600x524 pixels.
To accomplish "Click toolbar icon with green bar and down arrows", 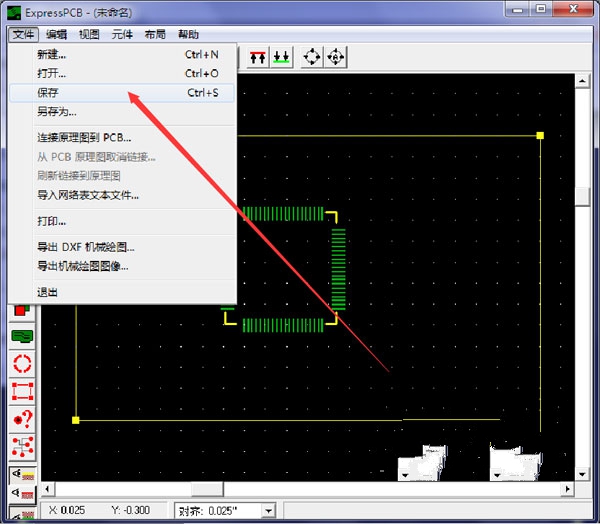I will (281, 57).
